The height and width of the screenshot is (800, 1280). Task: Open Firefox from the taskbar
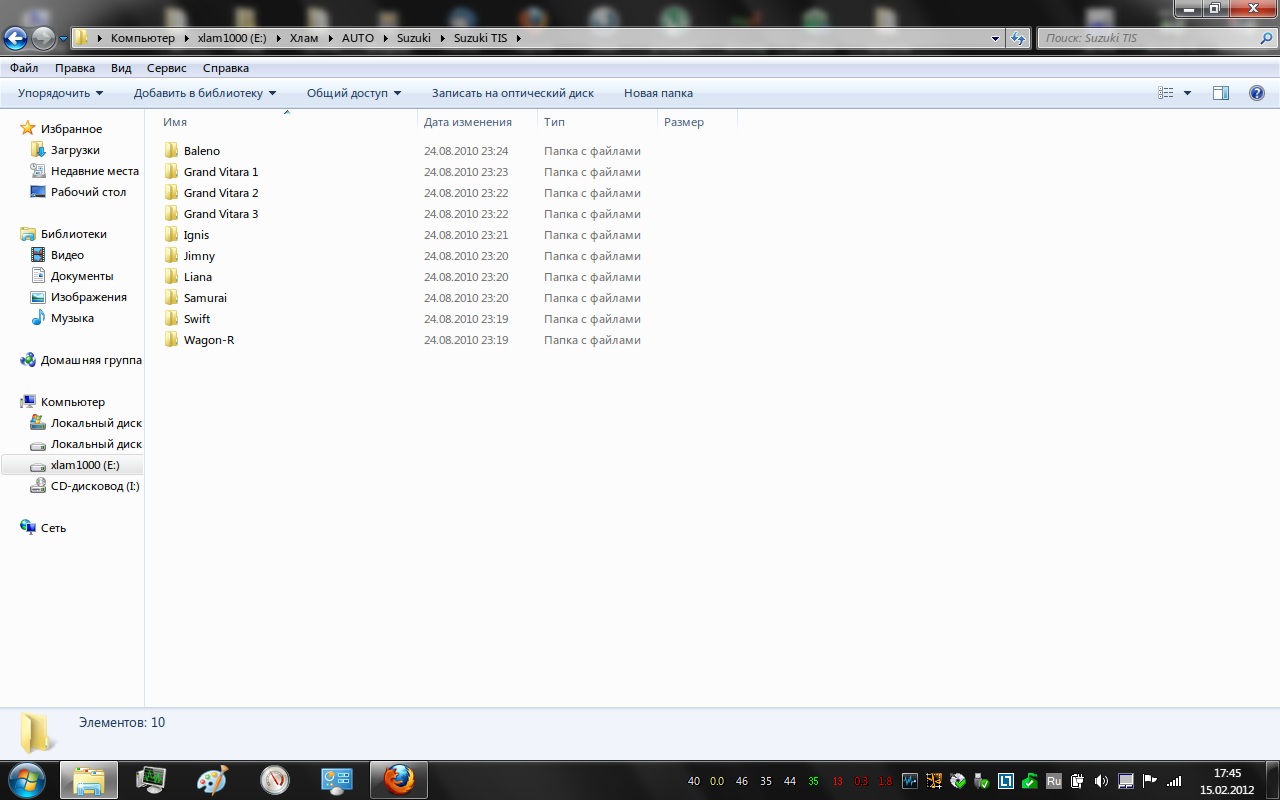tap(399, 779)
